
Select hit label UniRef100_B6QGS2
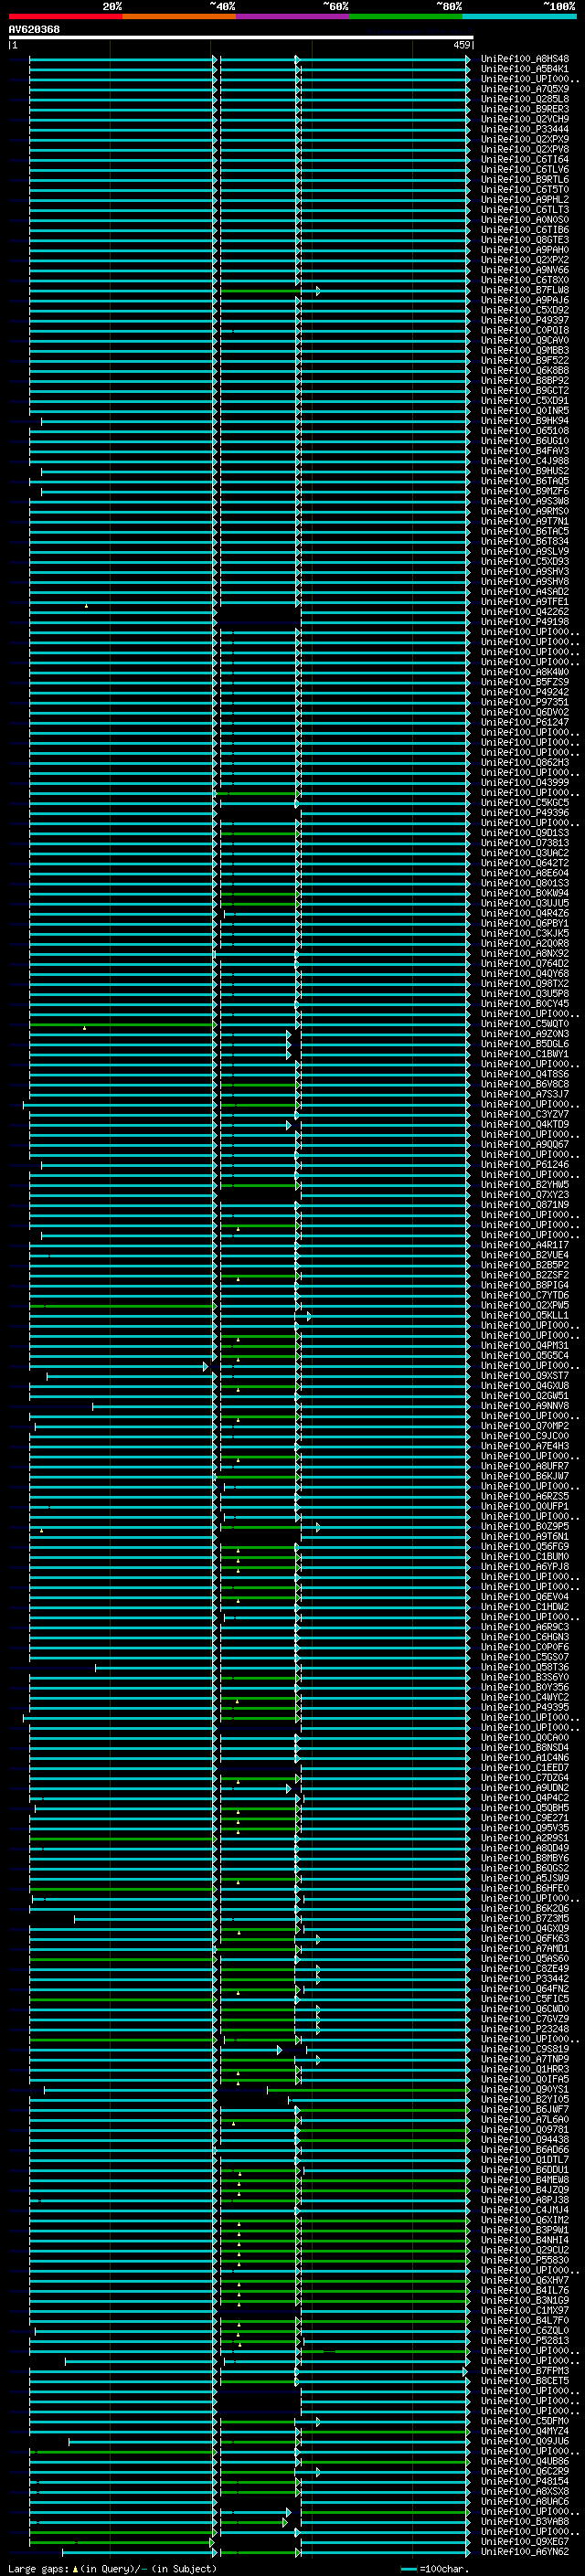pos(525,1868)
